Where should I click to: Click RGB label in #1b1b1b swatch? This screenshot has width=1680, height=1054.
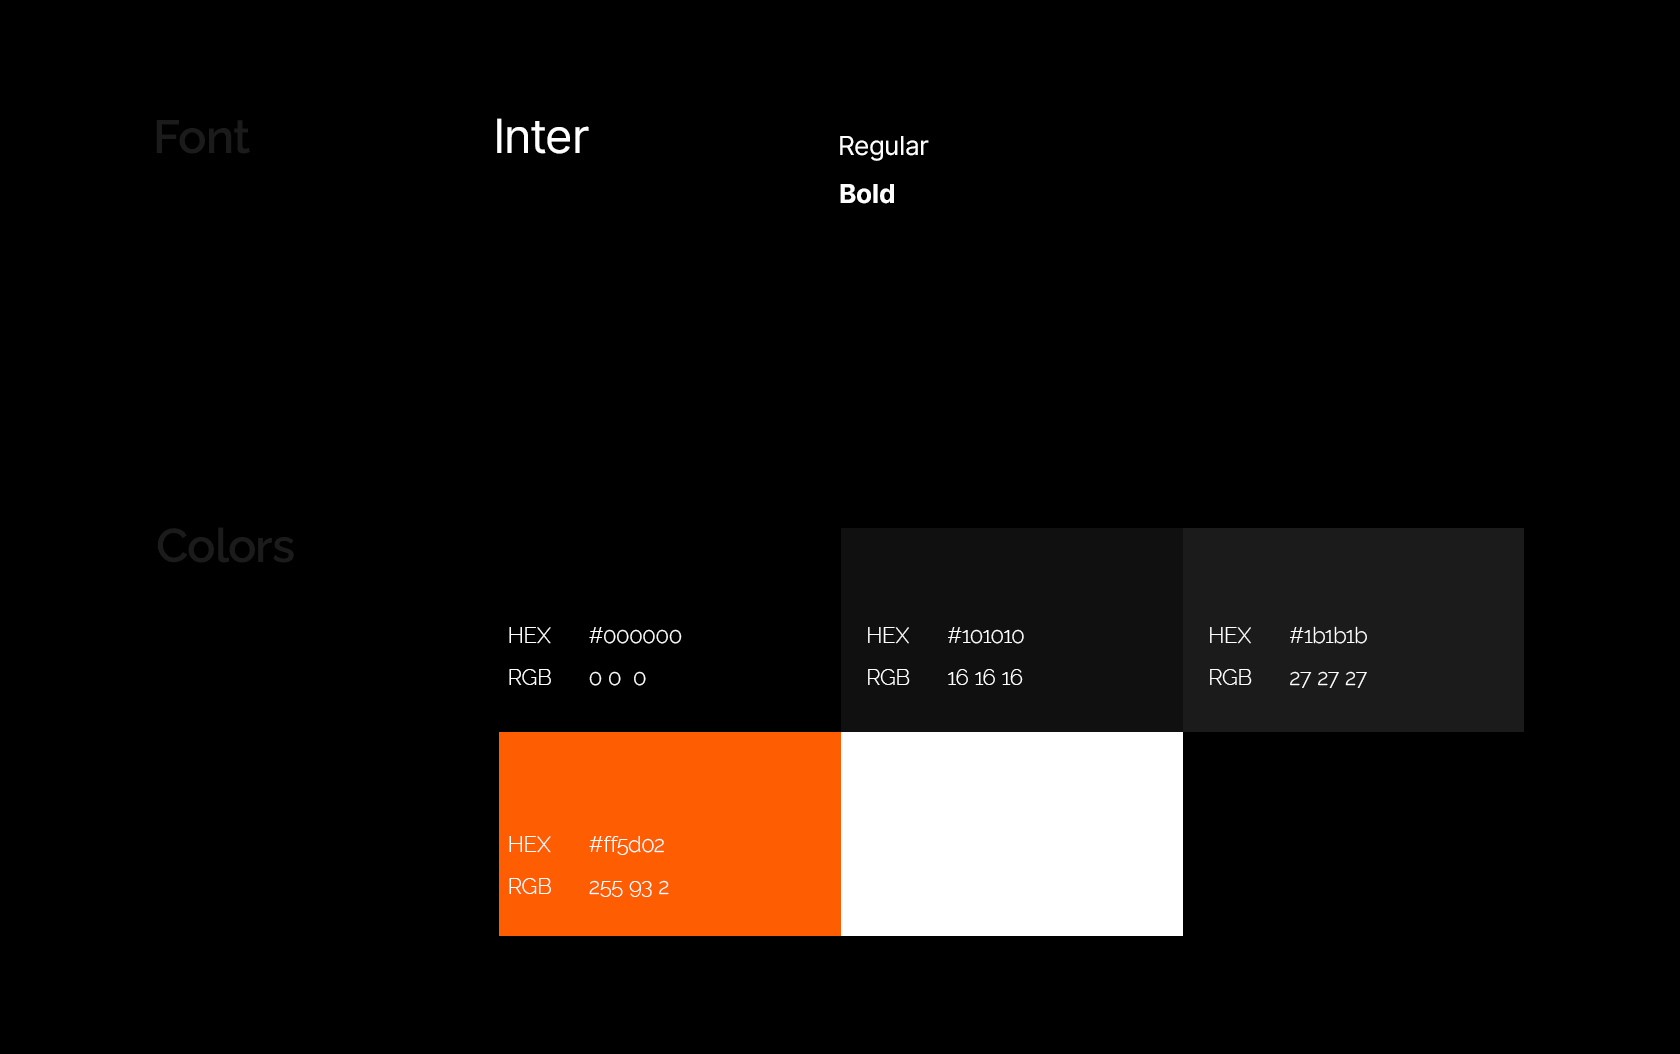pos(1229,678)
